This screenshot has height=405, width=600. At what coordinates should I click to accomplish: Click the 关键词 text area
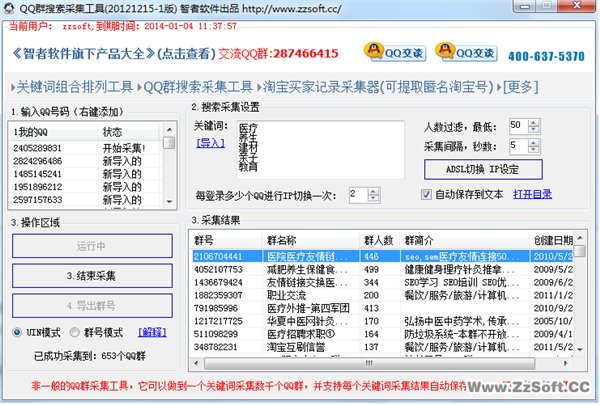pyautogui.click(x=320, y=150)
